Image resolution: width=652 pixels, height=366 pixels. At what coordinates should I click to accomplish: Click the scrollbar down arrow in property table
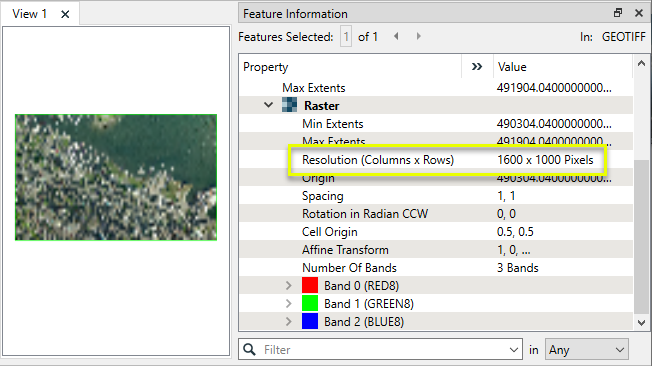pyautogui.click(x=641, y=323)
